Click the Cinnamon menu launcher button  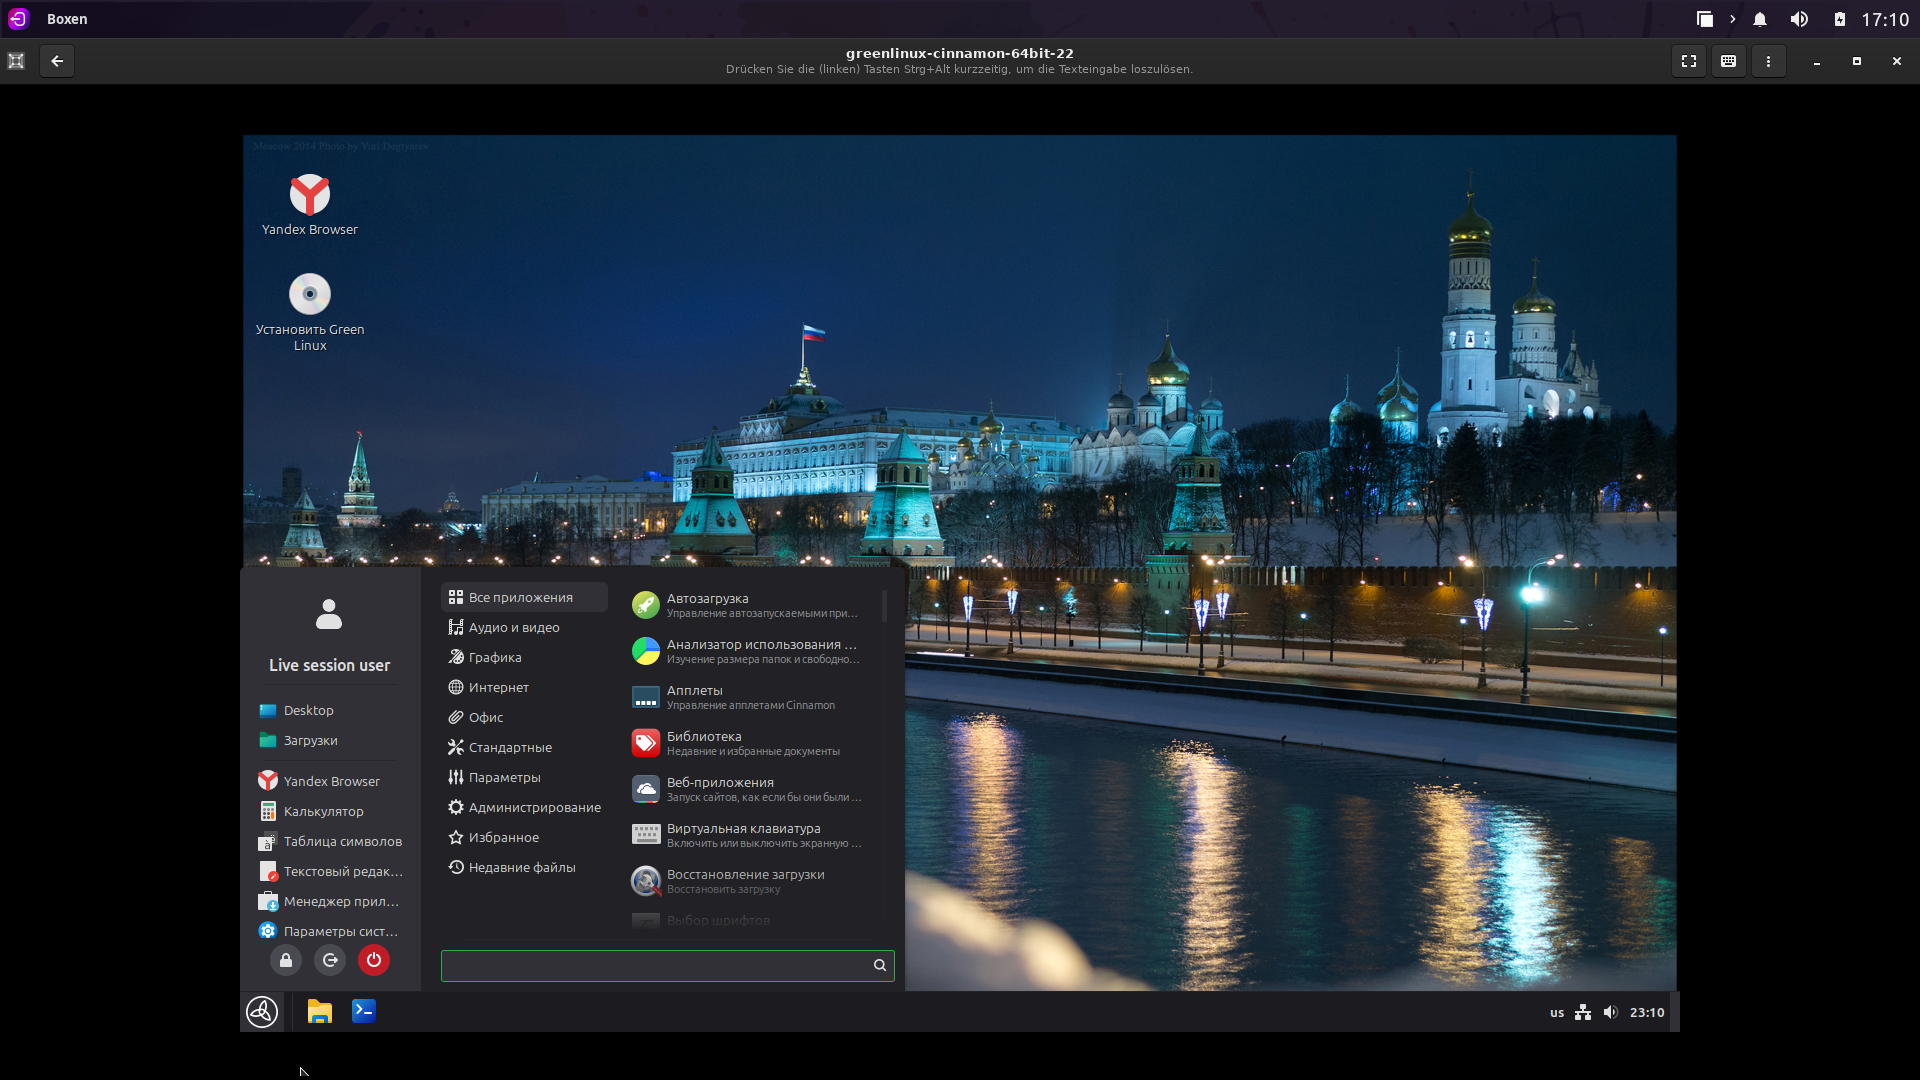[262, 1012]
